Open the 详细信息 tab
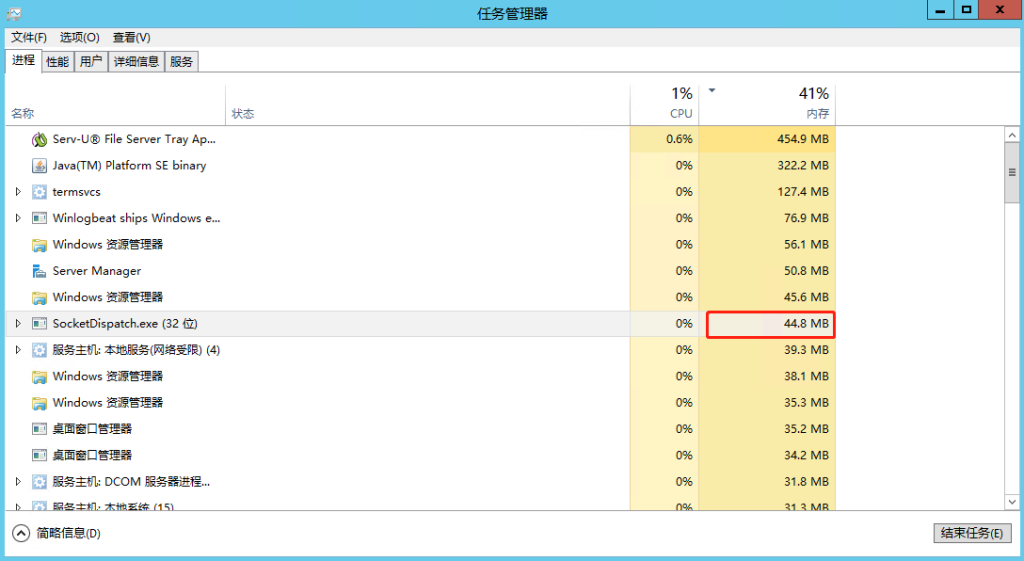This screenshot has width=1024, height=561. coord(135,62)
